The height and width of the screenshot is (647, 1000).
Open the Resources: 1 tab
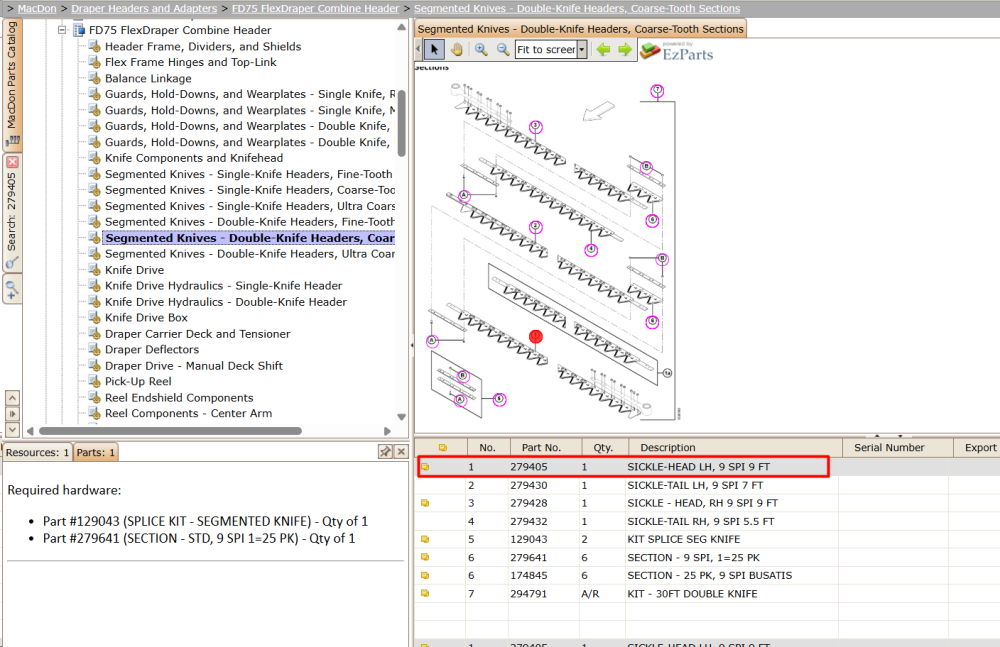coord(37,452)
